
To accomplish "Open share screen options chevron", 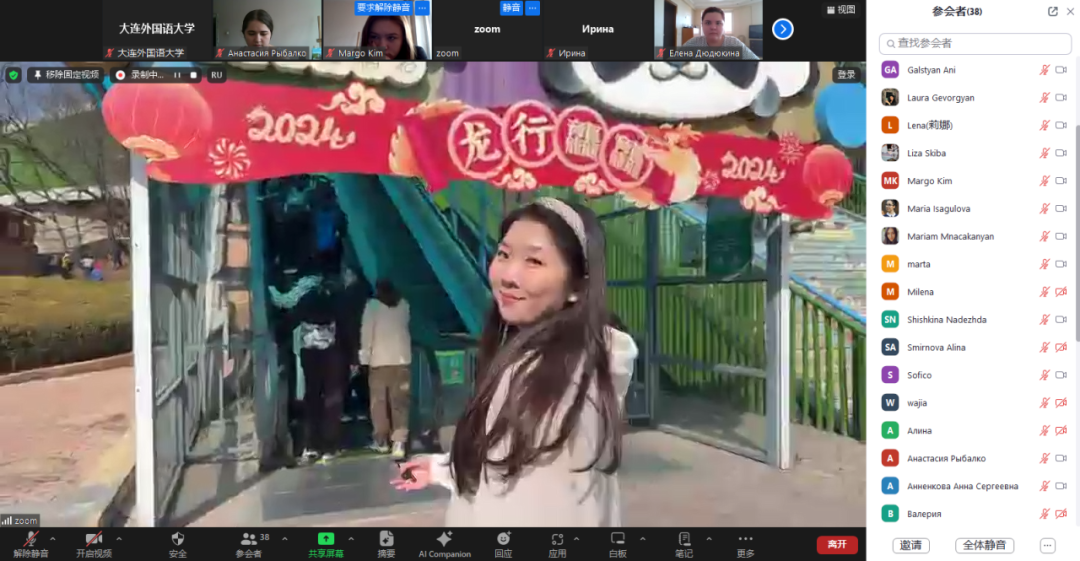I will (x=349, y=538).
